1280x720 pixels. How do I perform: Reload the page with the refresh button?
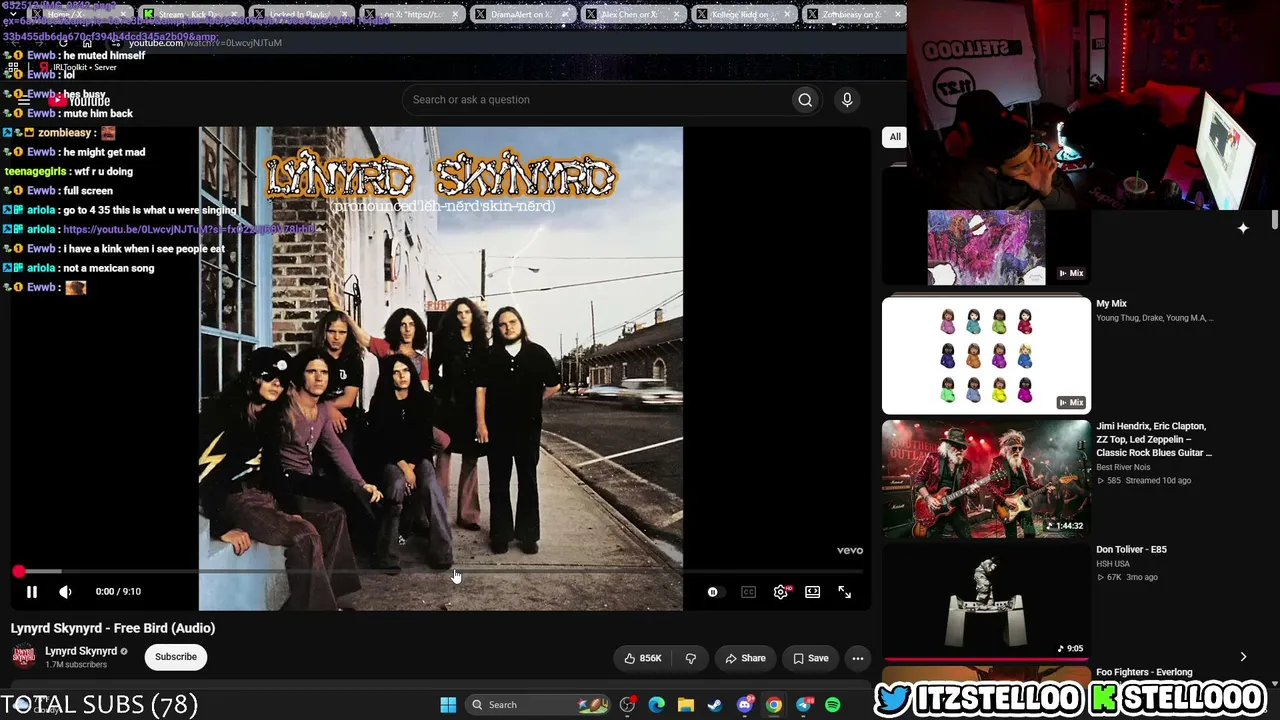click(x=63, y=43)
